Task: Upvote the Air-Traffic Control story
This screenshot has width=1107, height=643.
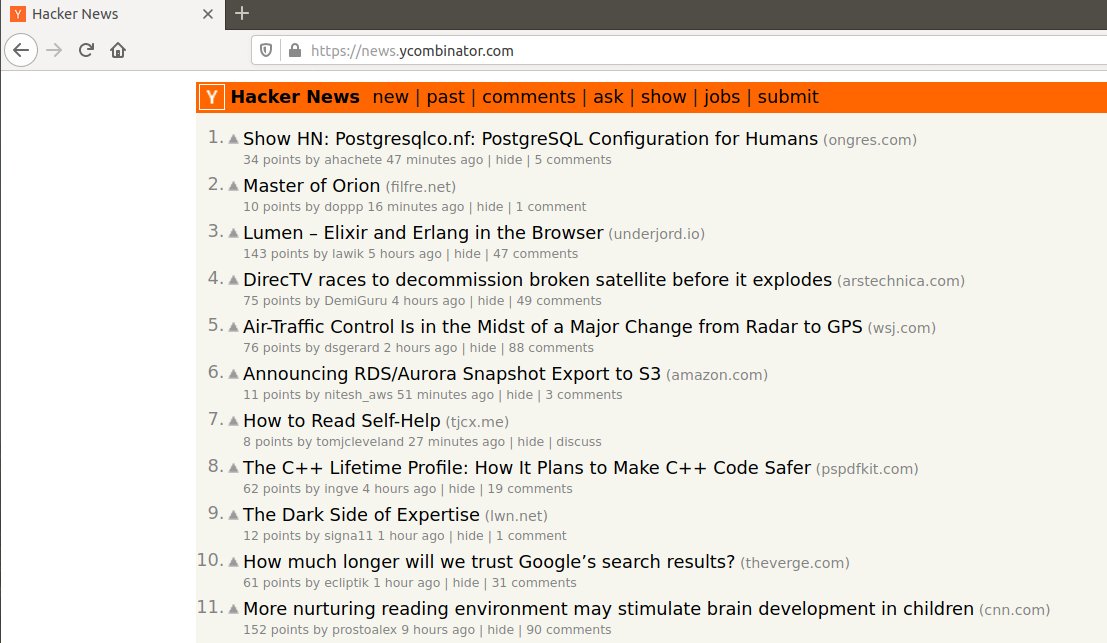Action: (x=233, y=327)
